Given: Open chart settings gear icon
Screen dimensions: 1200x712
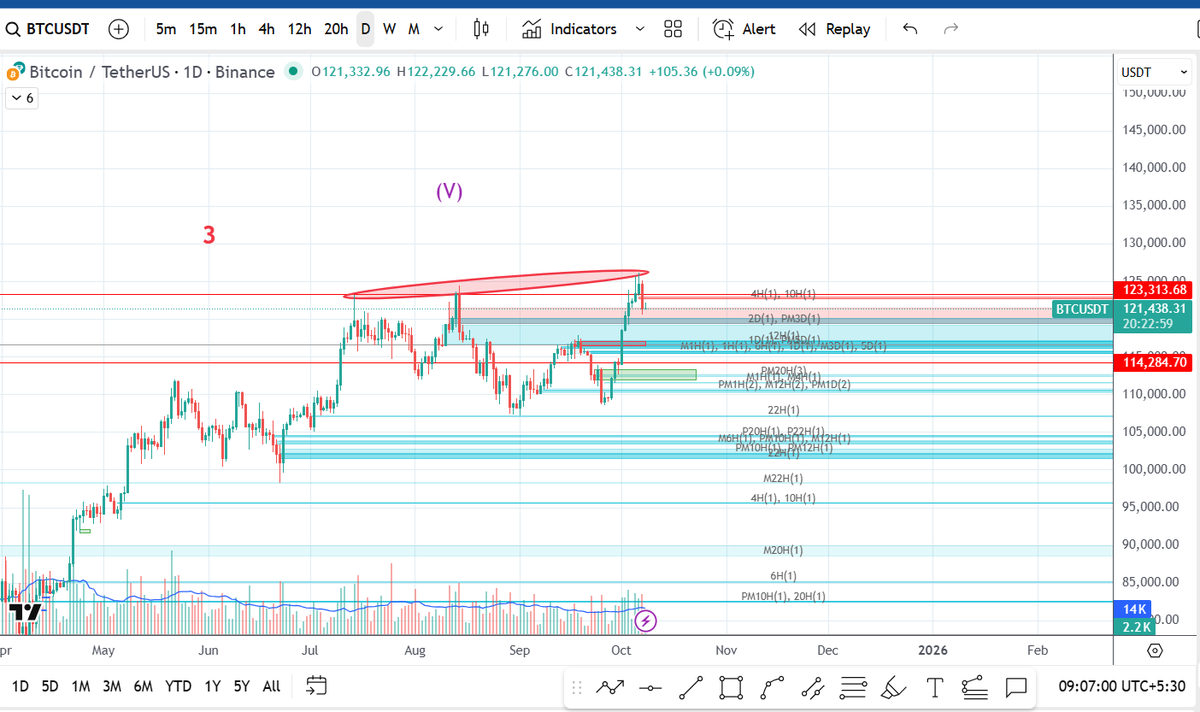Looking at the screenshot, I should [1155, 650].
